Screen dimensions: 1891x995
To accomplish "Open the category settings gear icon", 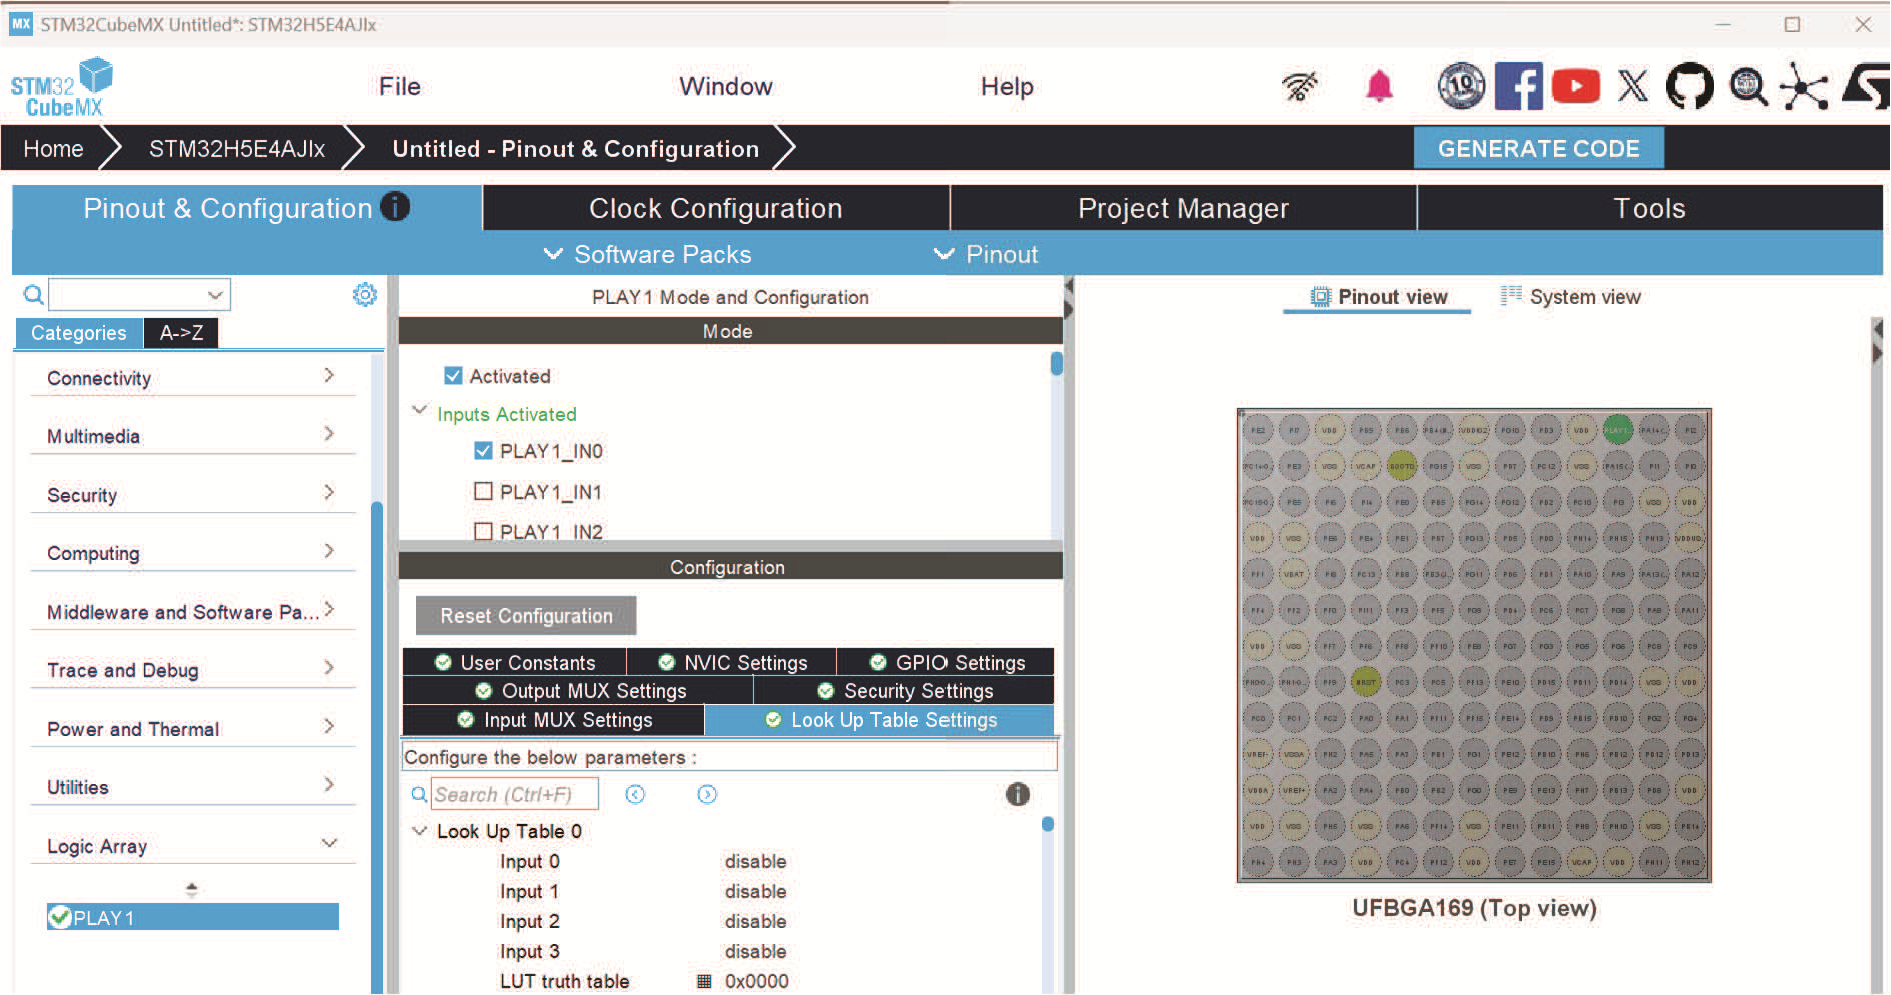I will 365,295.
